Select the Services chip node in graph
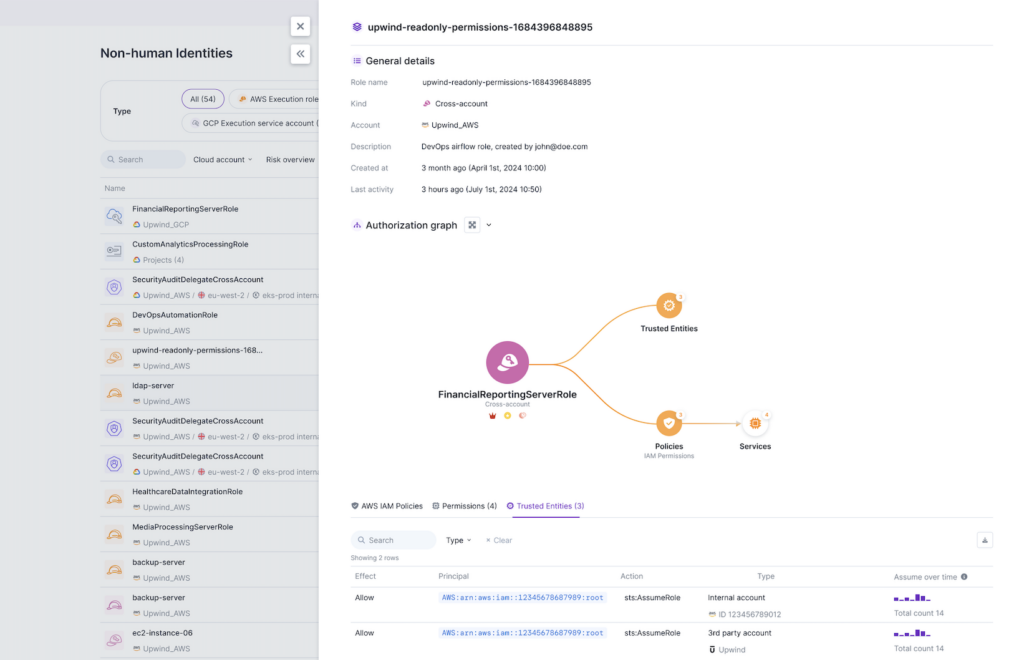Screen dimensions: 1024x660 click(x=755, y=423)
